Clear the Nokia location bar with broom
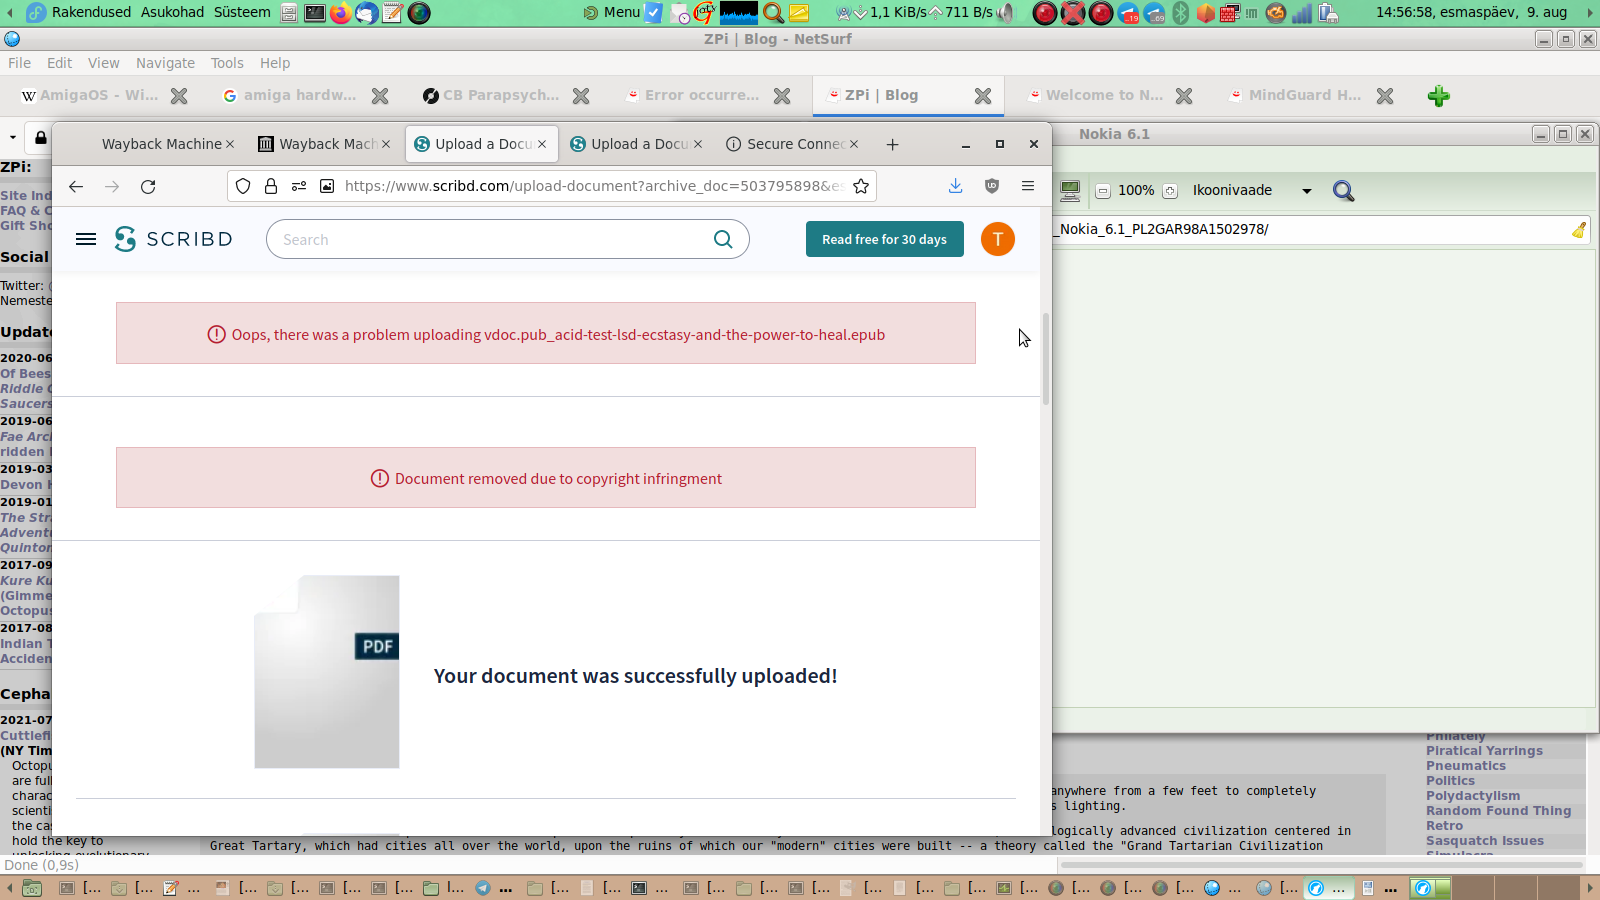 1578,230
